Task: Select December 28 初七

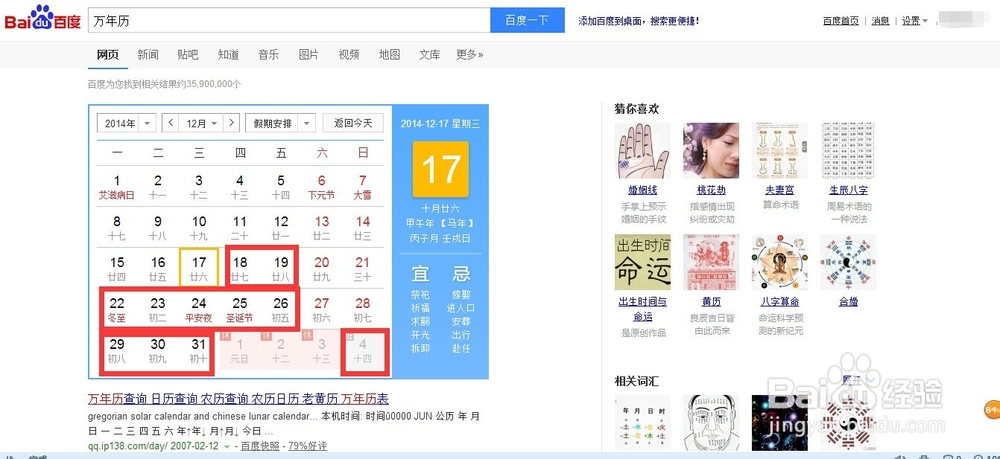Action: click(362, 310)
